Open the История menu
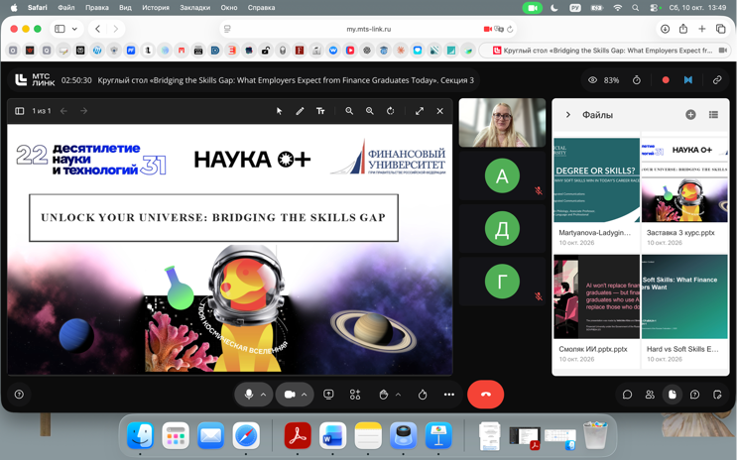Image resolution: width=739 pixels, height=464 pixels. pyautogui.click(x=156, y=8)
